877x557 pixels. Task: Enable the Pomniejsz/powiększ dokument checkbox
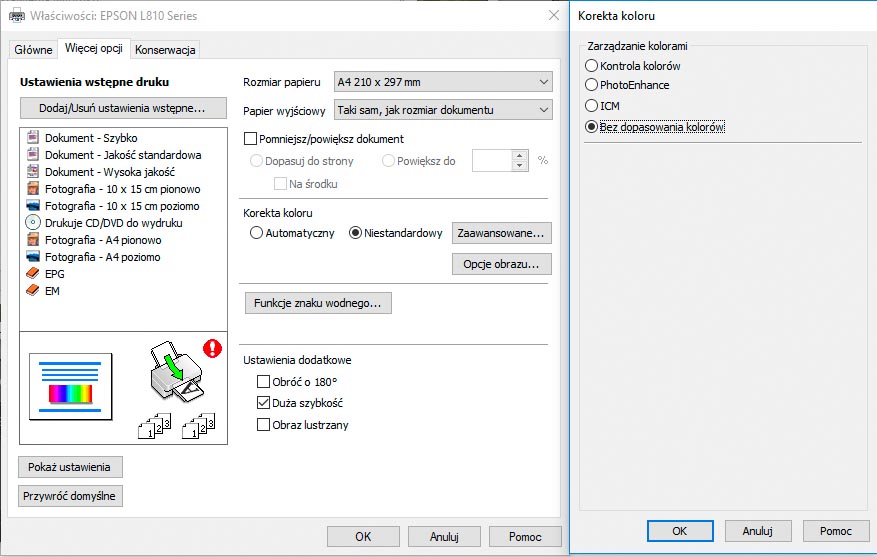coord(251,139)
